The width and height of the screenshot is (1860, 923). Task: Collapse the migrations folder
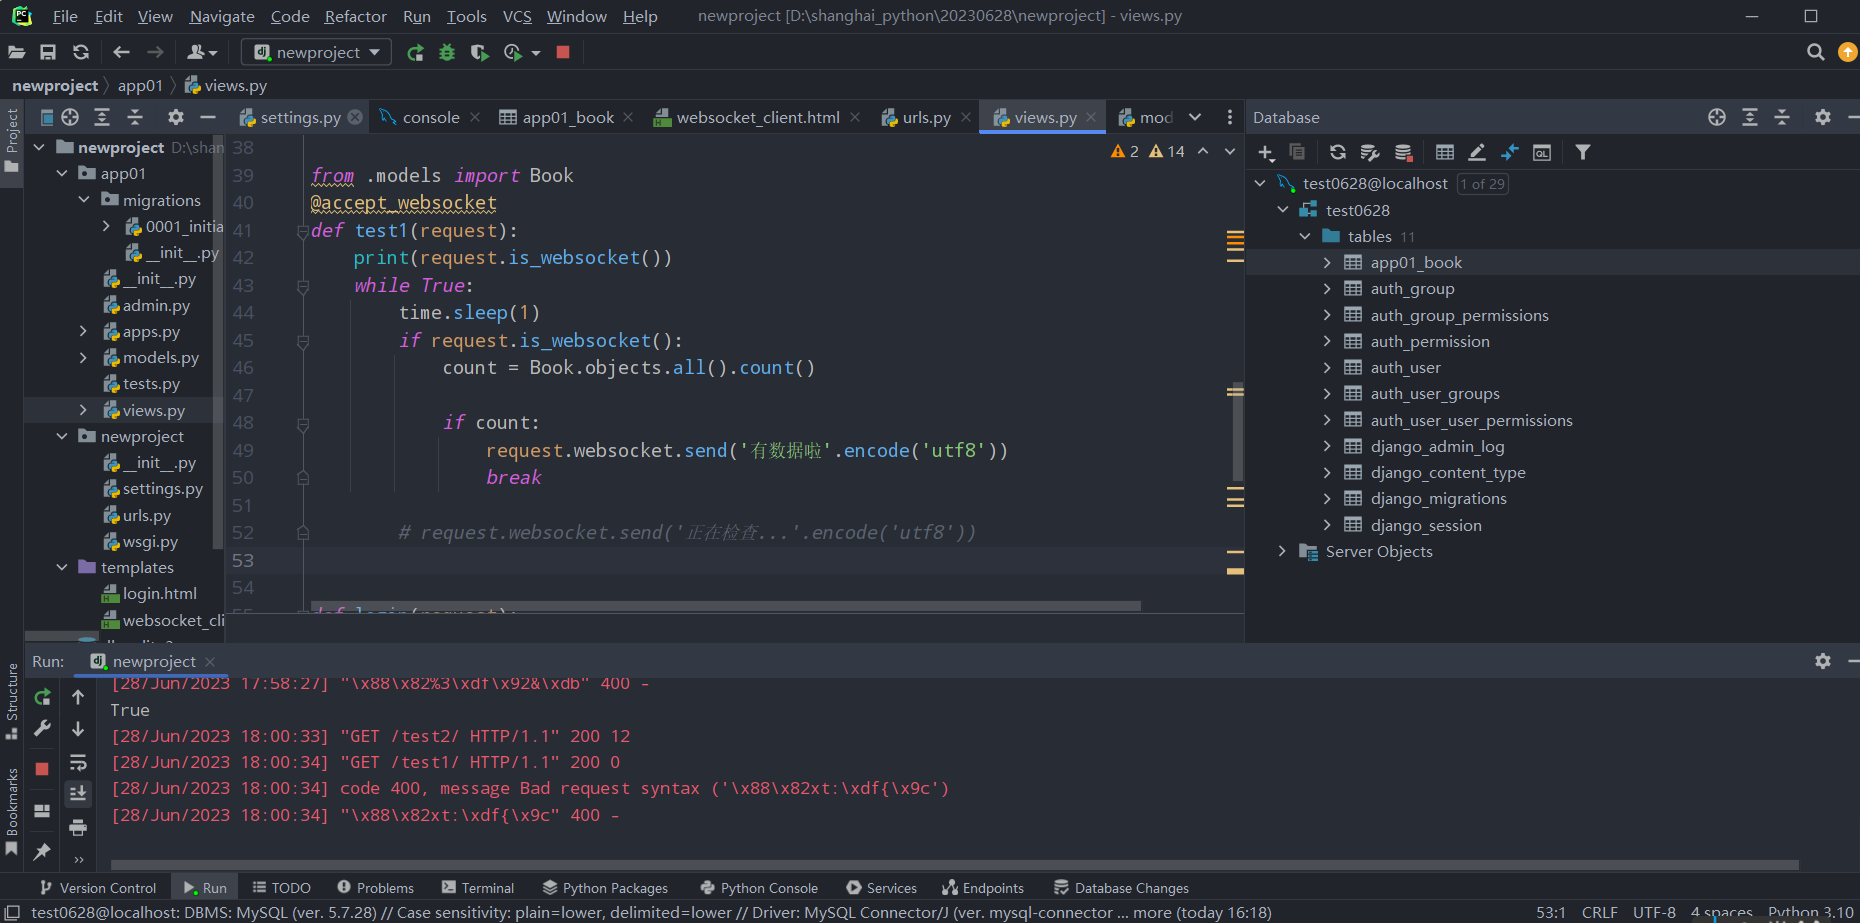tap(84, 200)
